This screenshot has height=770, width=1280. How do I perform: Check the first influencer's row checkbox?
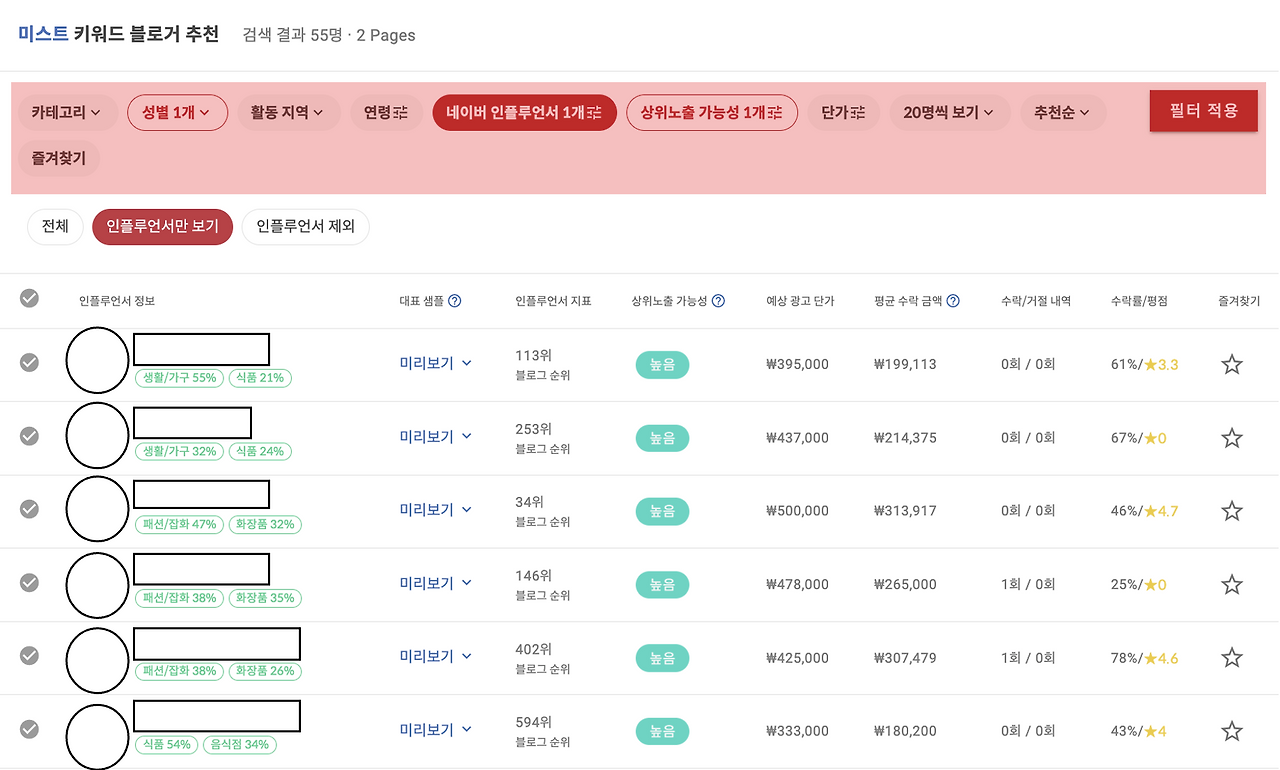[29, 364]
